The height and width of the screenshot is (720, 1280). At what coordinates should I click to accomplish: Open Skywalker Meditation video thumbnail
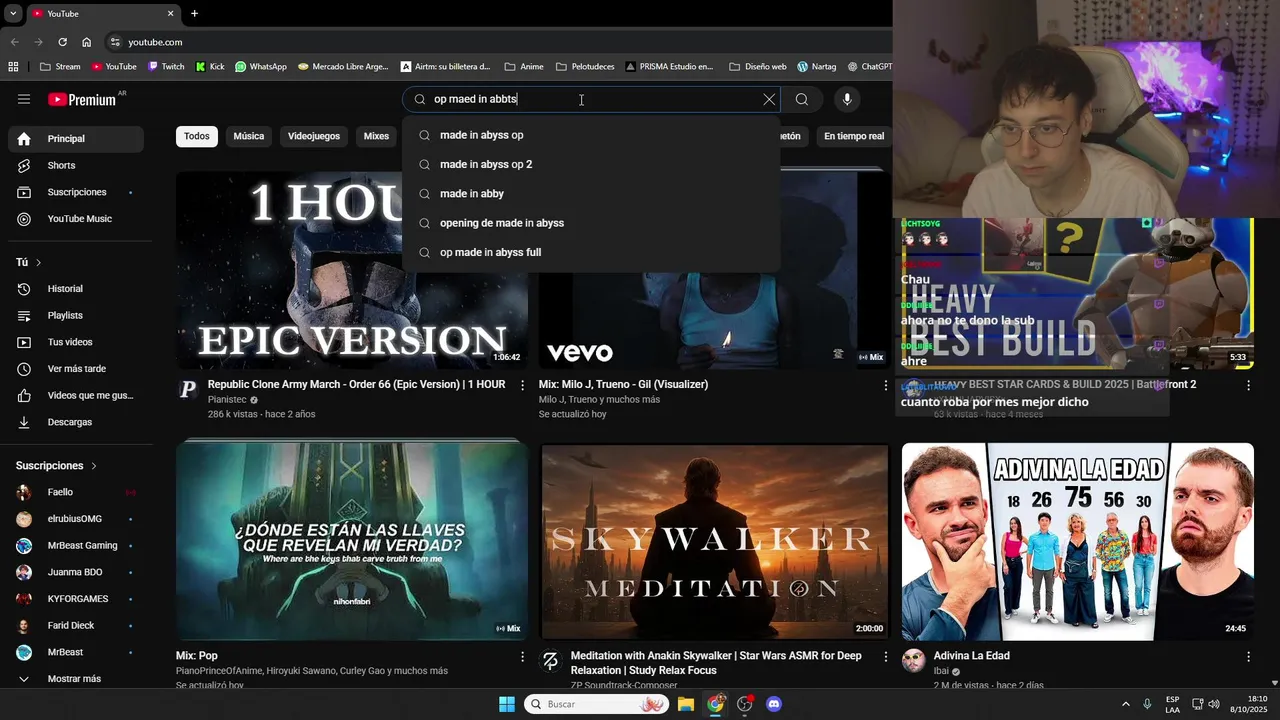pyautogui.click(x=715, y=541)
